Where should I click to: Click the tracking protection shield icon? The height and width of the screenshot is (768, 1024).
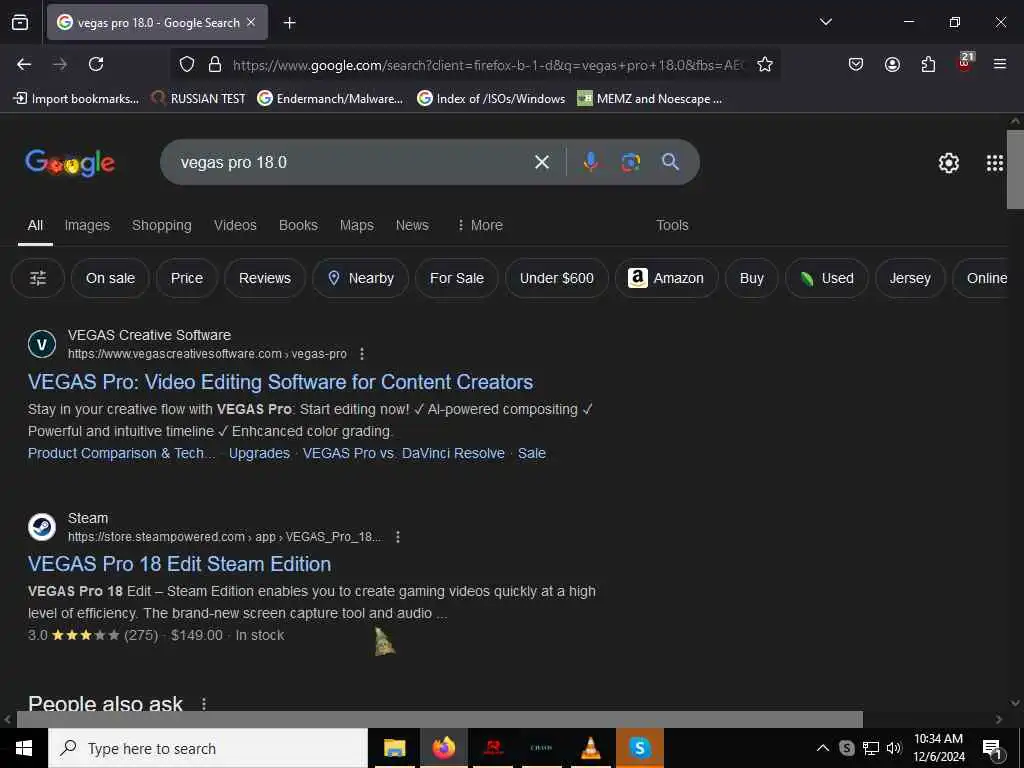(x=187, y=64)
